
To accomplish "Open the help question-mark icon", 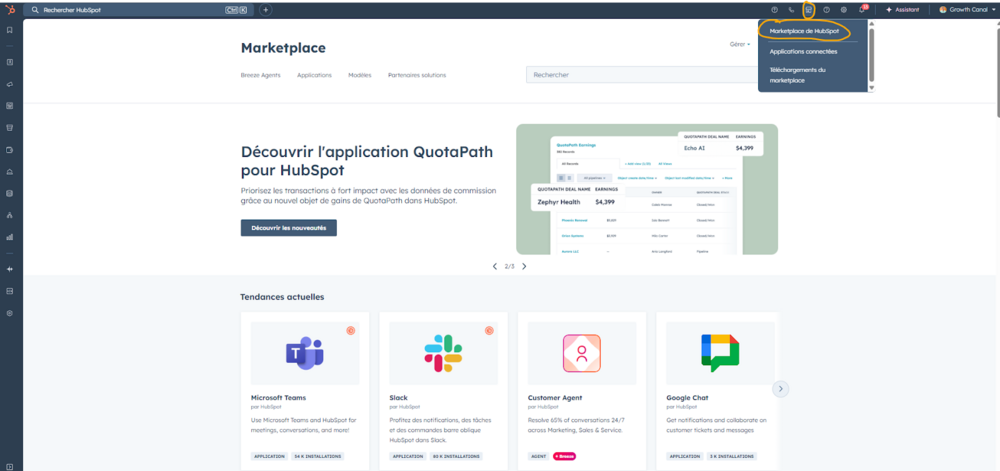I will (x=827, y=10).
